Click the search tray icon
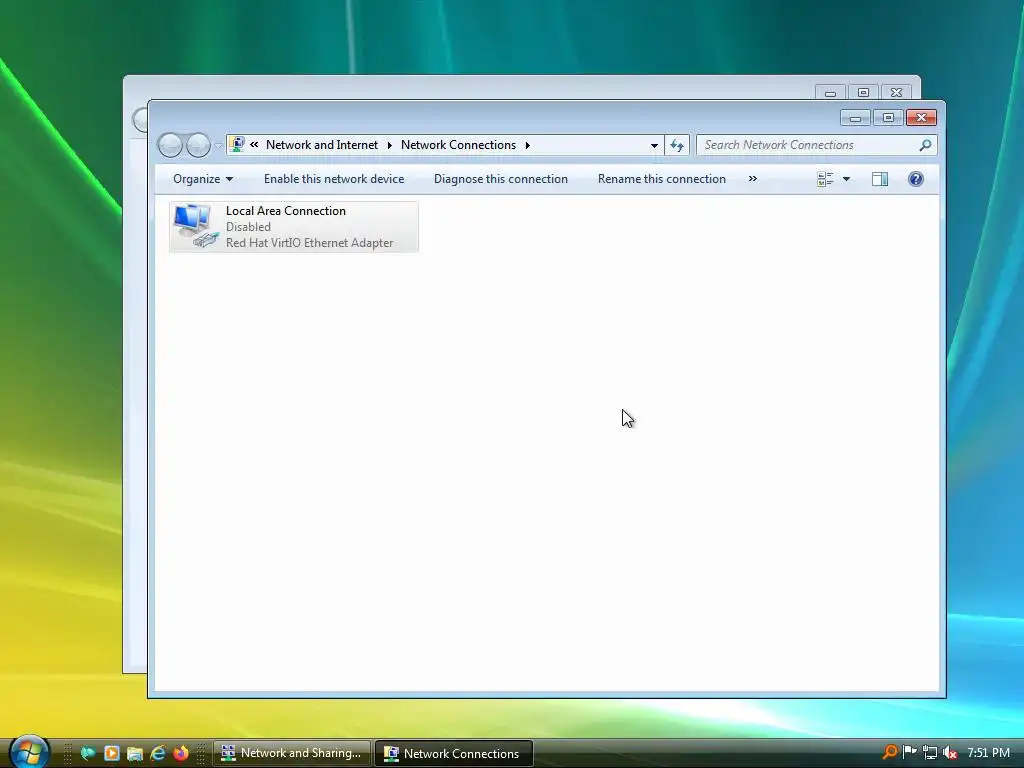This screenshot has width=1024, height=768. (x=889, y=752)
